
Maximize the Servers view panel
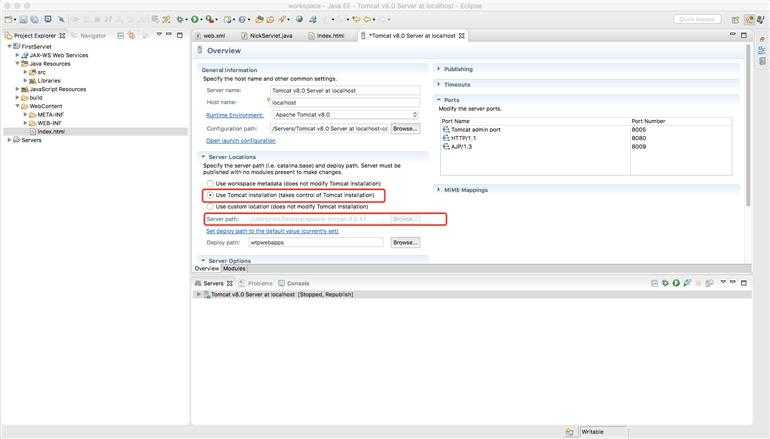[743, 283]
